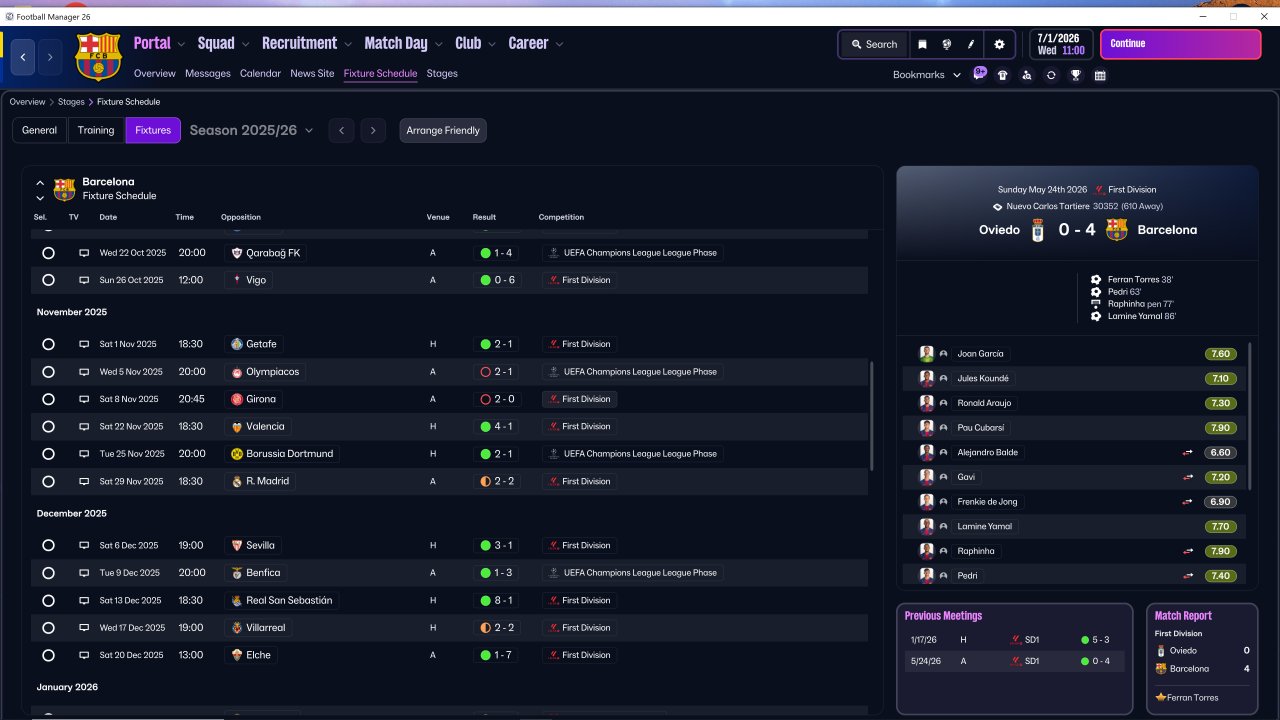Click Joan García's player portrait
Image resolution: width=1280 pixels, height=720 pixels.
tap(927, 354)
